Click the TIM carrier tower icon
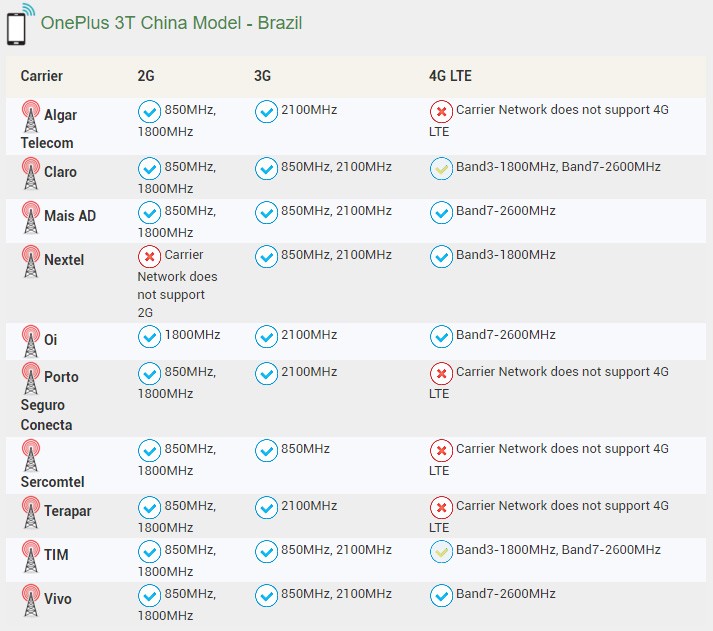The height and width of the screenshot is (631, 713). (x=31, y=557)
